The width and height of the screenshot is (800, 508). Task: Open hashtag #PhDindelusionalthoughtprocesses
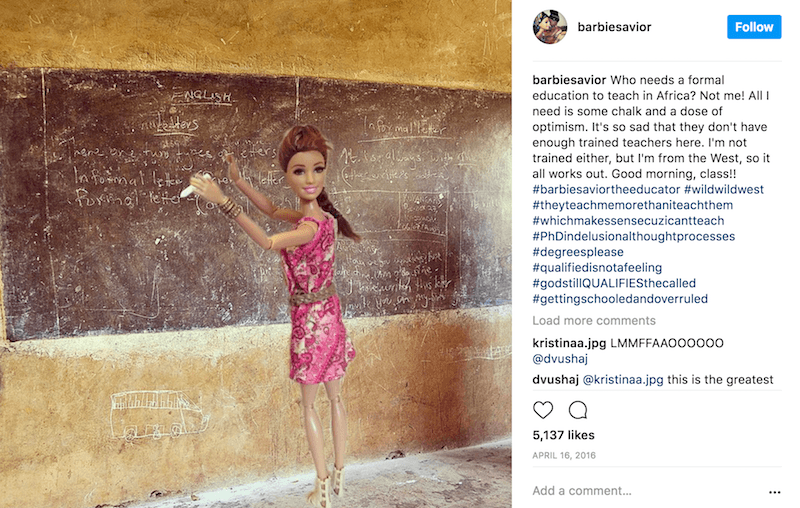pyautogui.click(x=634, y=236)
